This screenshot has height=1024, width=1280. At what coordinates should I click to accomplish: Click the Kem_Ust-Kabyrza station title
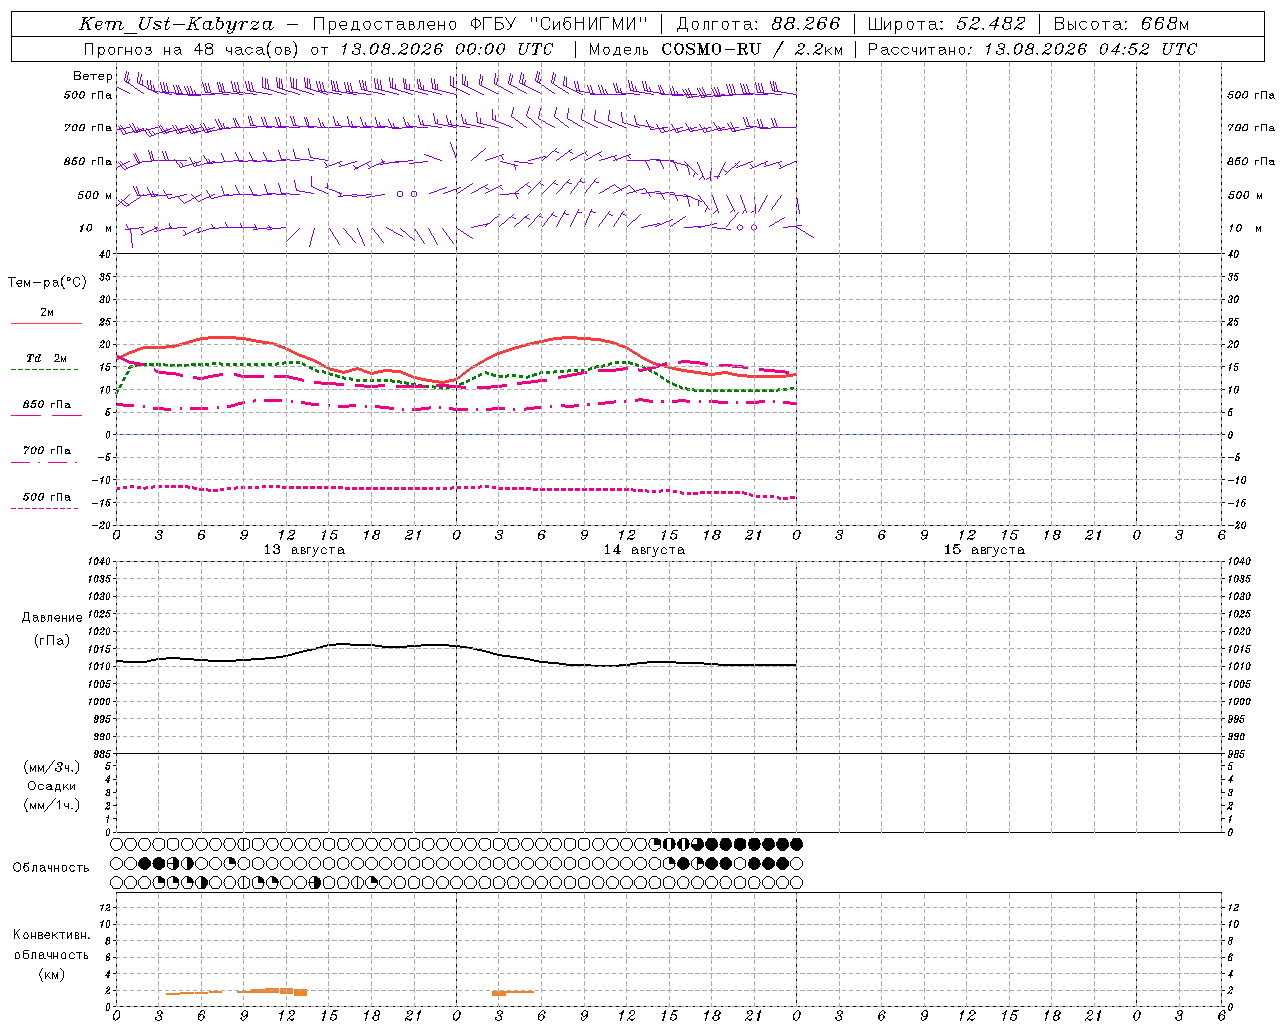point(175,24)
